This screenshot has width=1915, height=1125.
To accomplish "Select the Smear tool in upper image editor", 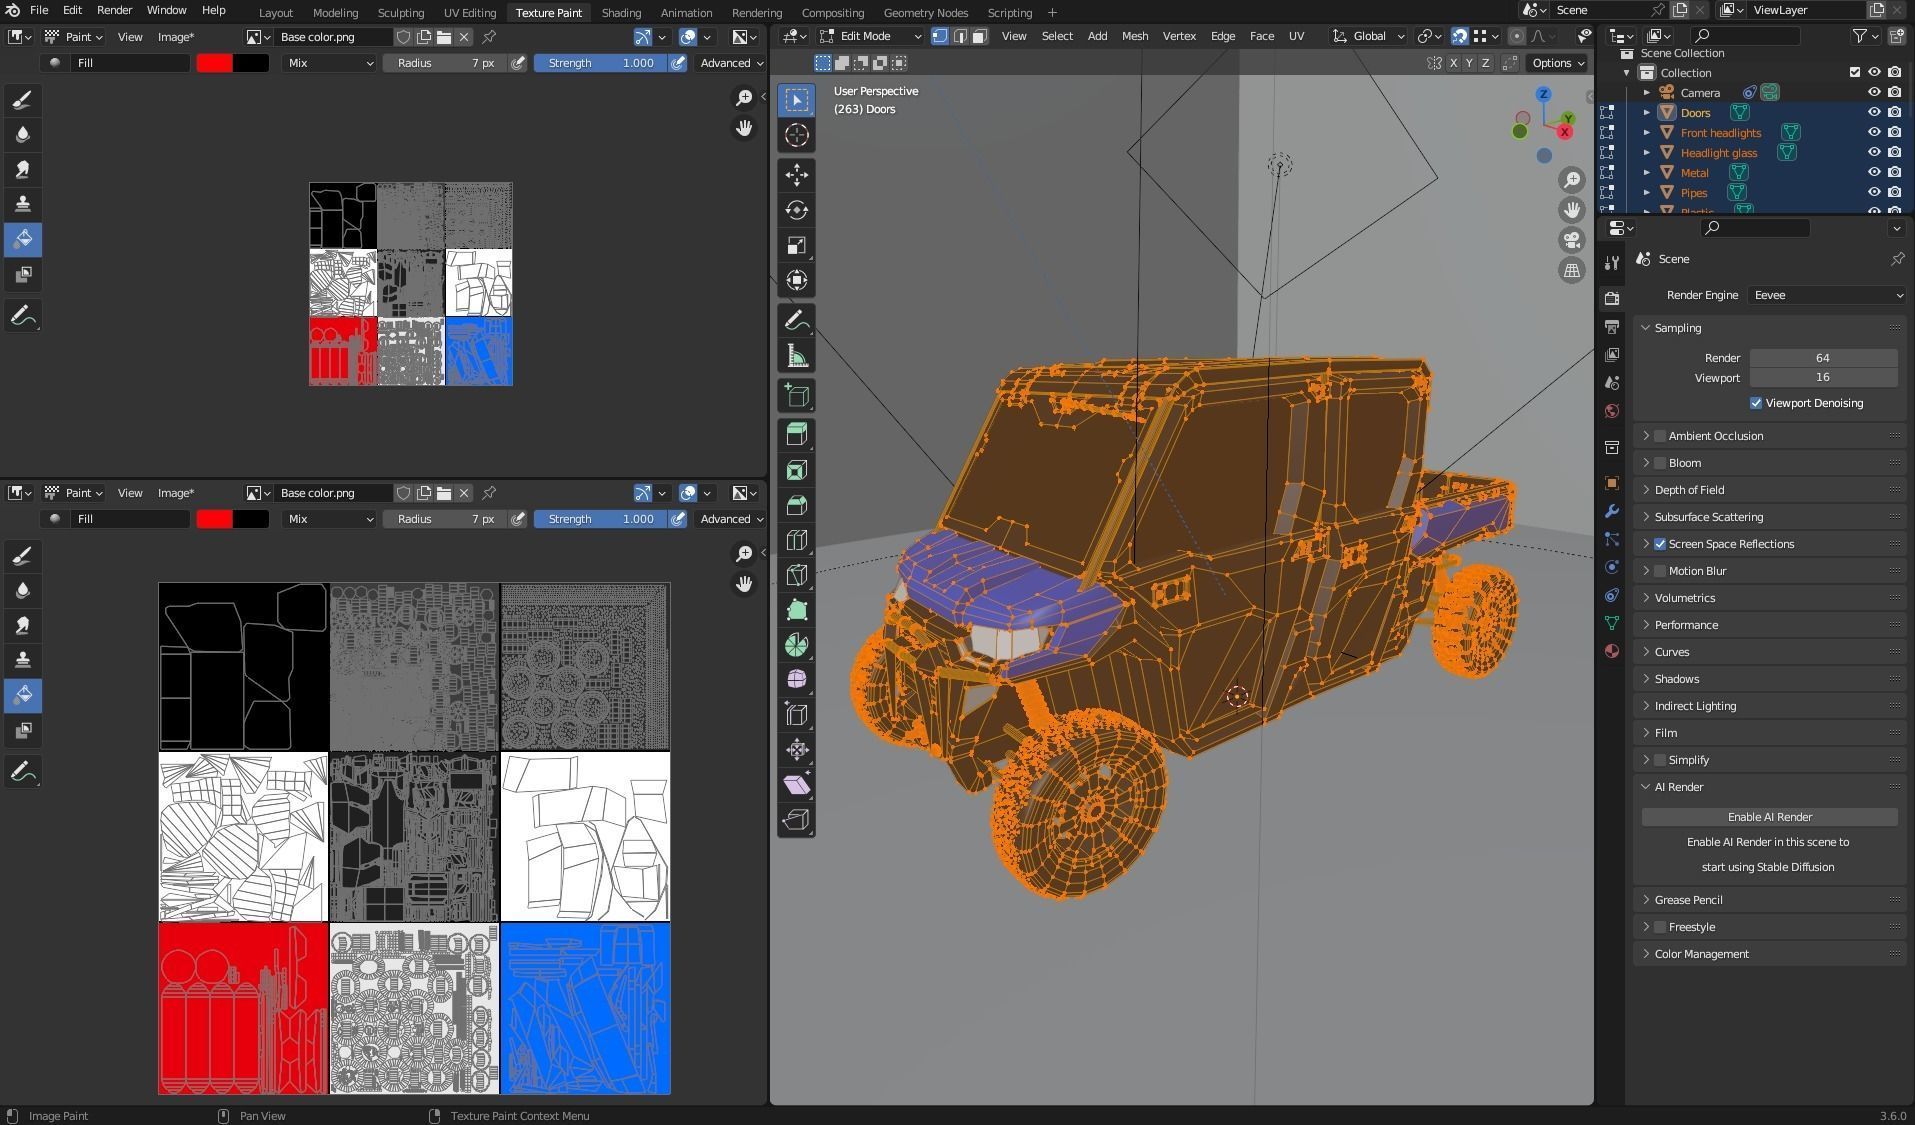I will [23, 169].
